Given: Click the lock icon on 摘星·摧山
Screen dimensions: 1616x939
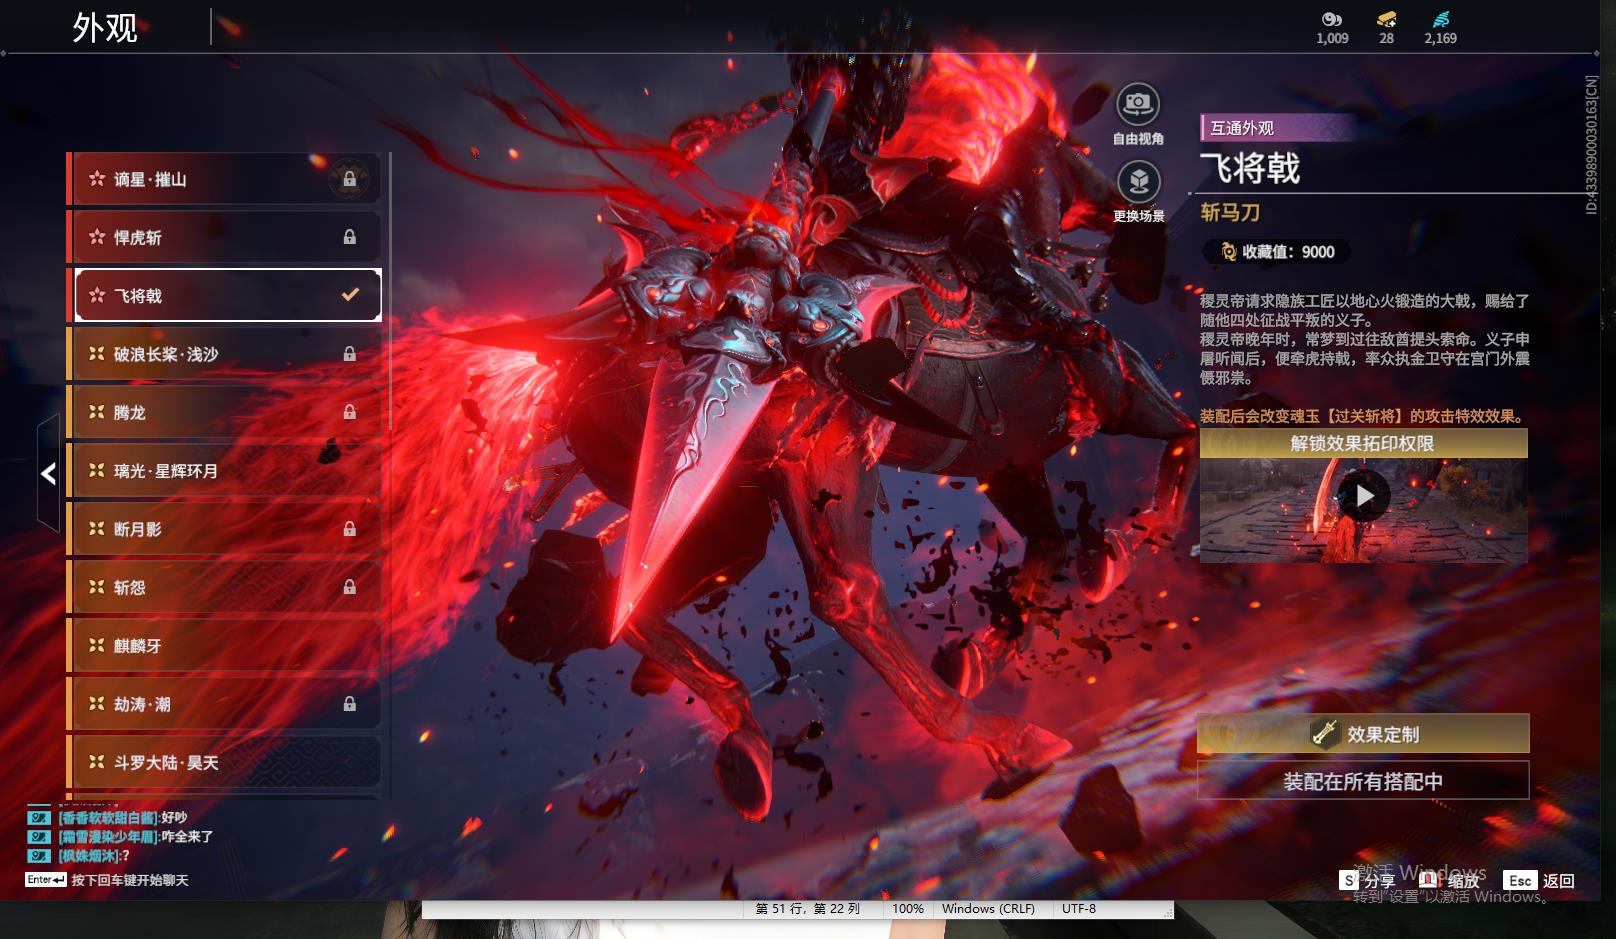Looking at the screenshot, I should coord(350,179).
